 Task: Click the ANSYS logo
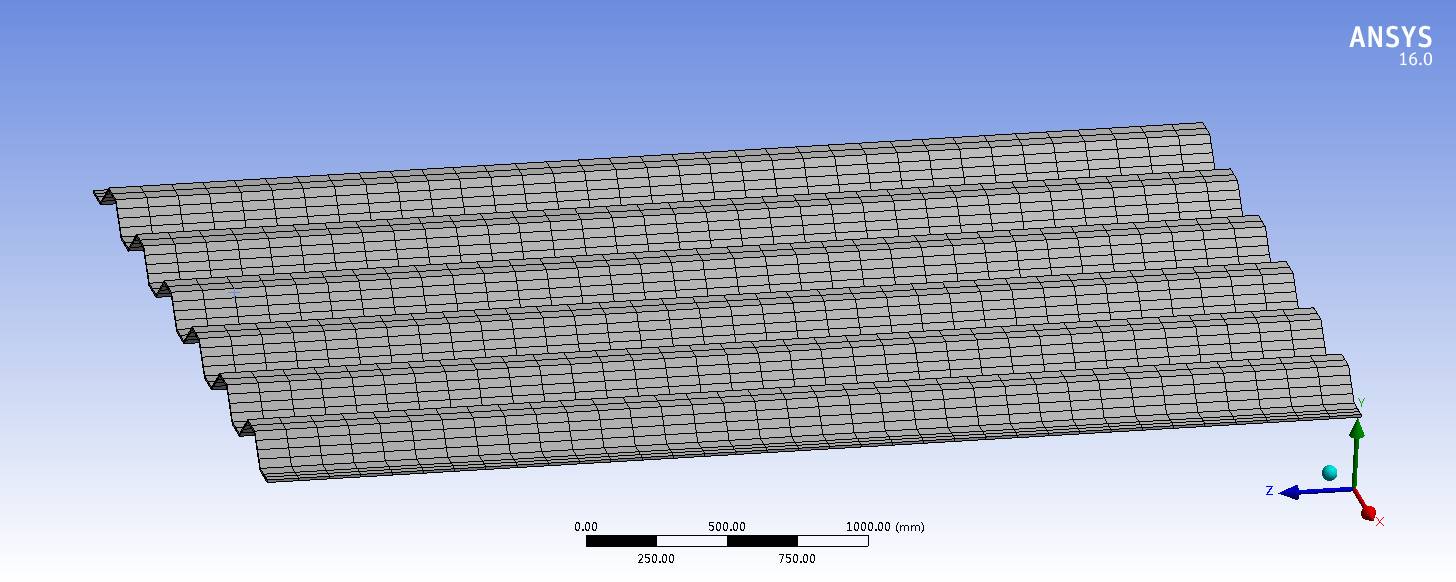point(1390,38)
